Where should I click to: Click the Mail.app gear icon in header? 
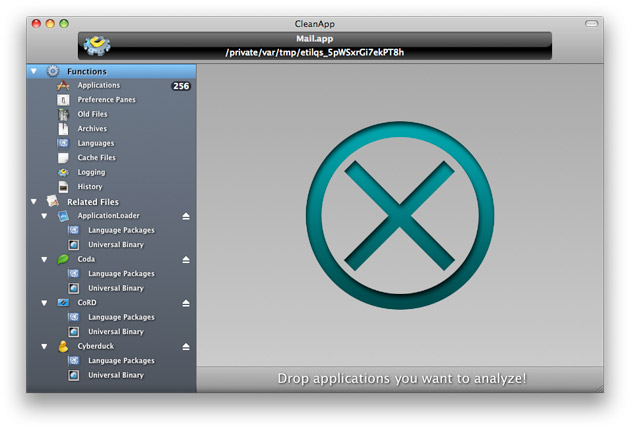[x=97, y=46]
